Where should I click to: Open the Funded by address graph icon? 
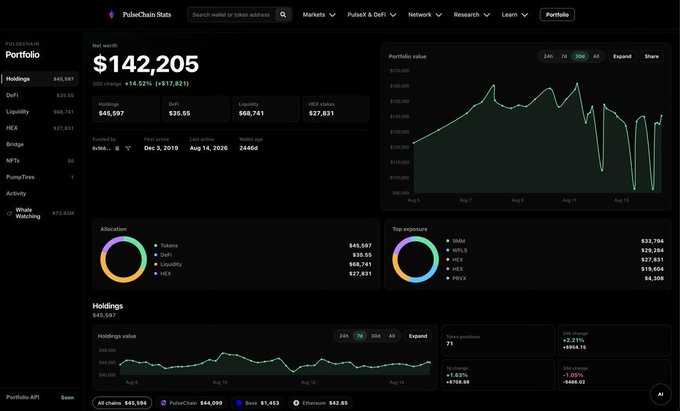(128, 148)
